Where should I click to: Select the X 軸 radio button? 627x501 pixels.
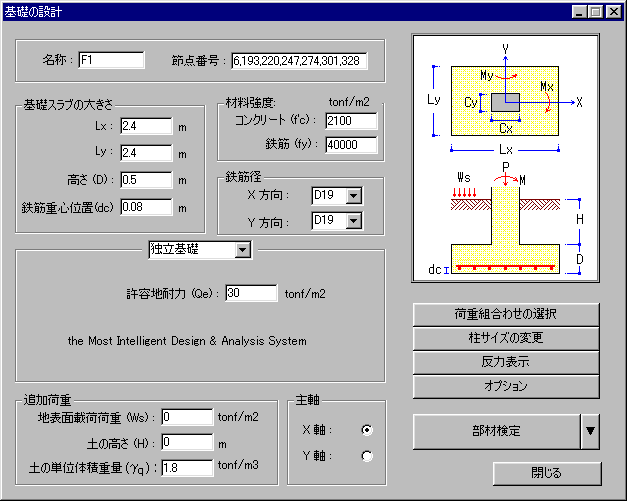pos(367,430)
